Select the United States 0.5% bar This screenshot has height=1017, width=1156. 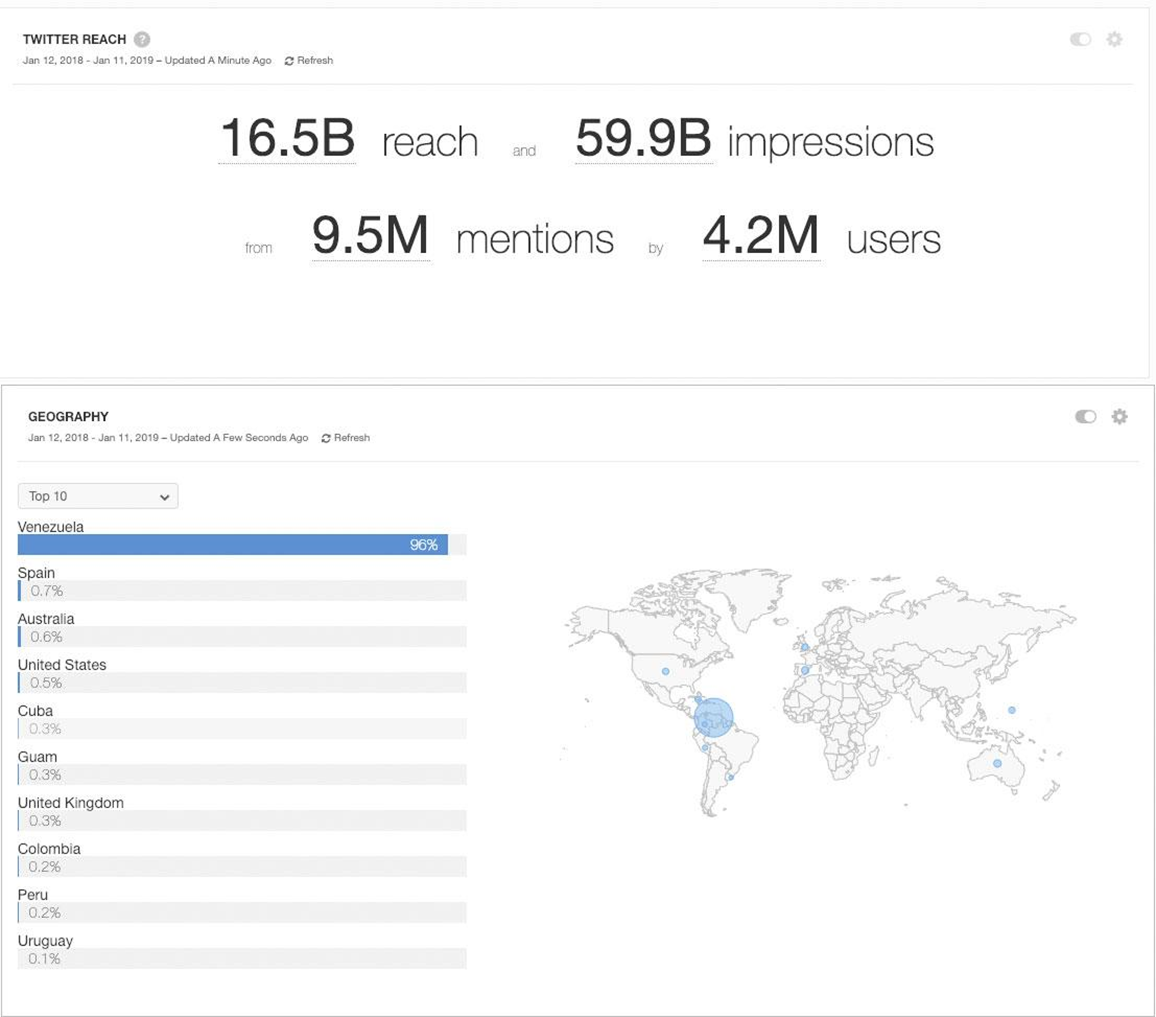pyautogui.click(x=242, y=683)
